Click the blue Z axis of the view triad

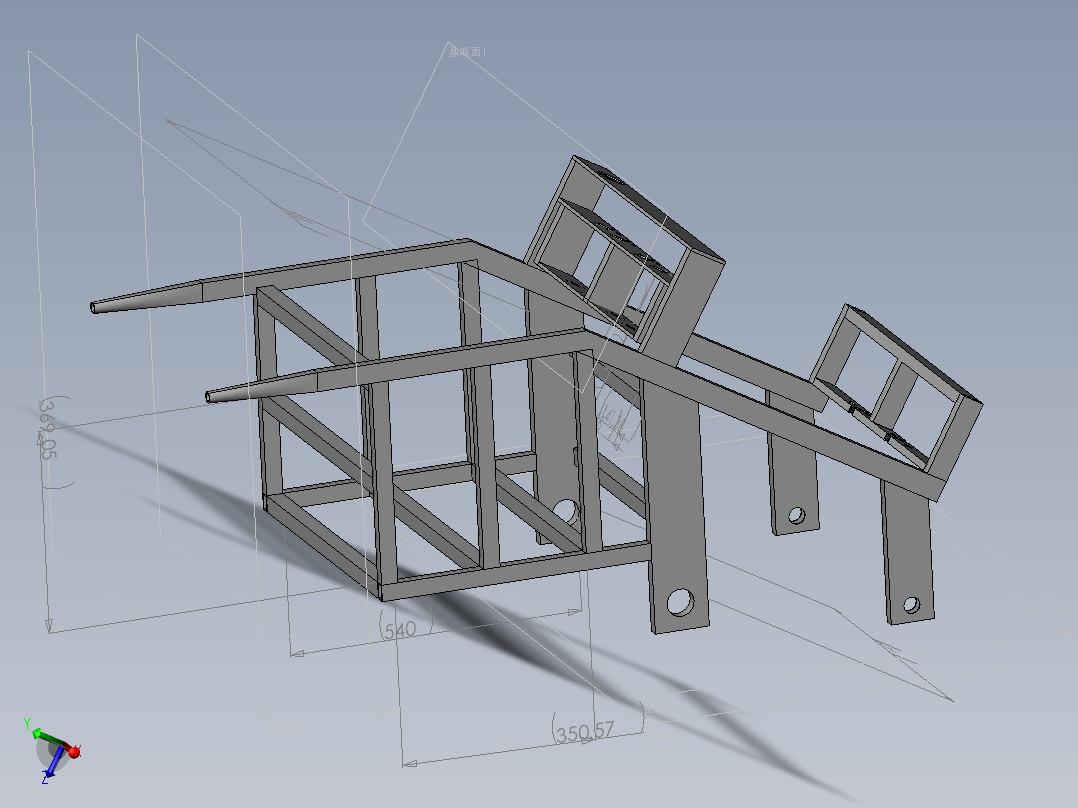click(x=54, y=763)
